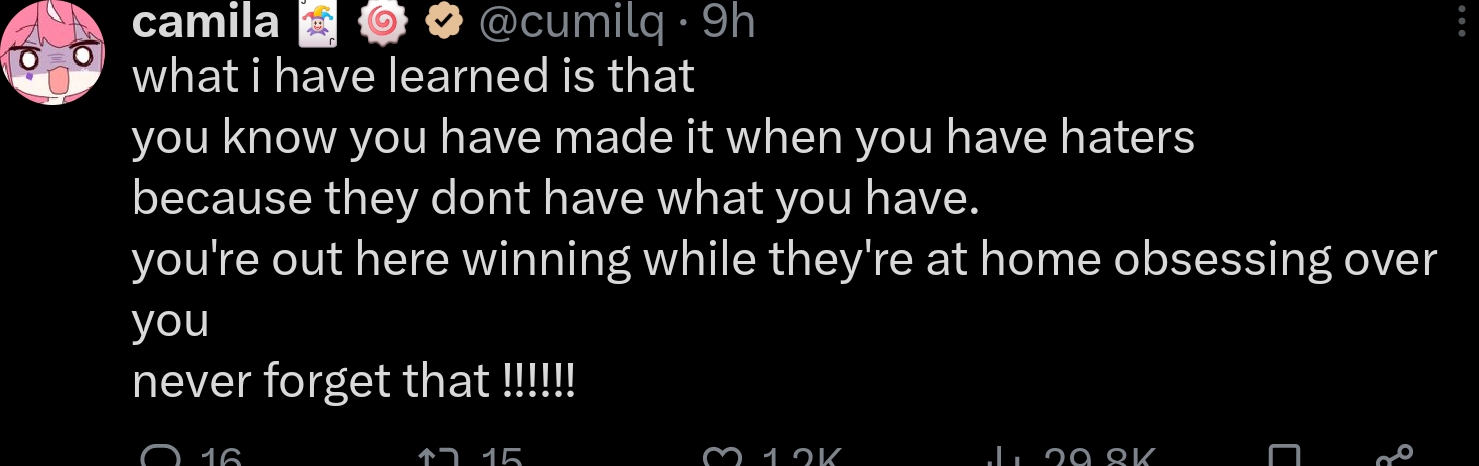This screenshot has height=466, width=1479.
Task: Click the reply count 16
Action: [221, 459]
